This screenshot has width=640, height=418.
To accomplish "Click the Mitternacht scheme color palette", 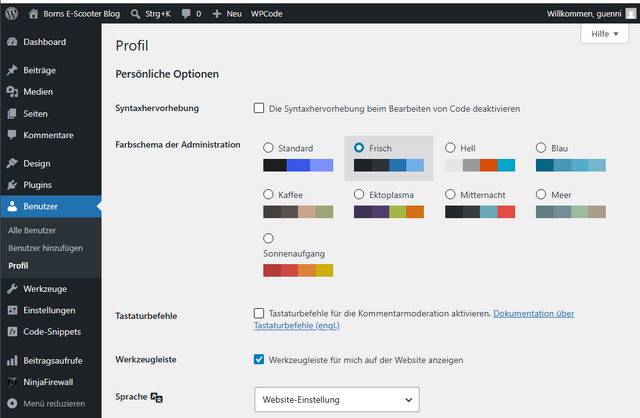I will coord(480,212).
